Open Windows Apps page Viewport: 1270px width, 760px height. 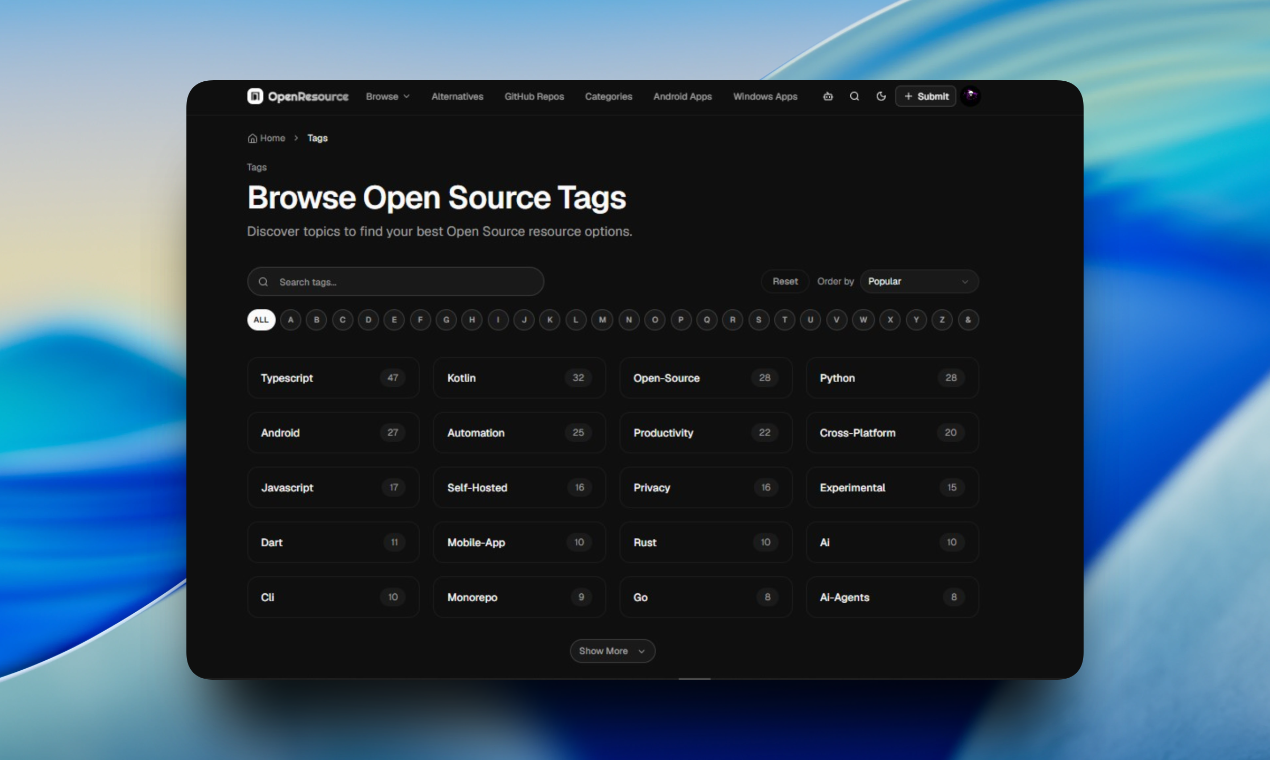click(765, 96)
